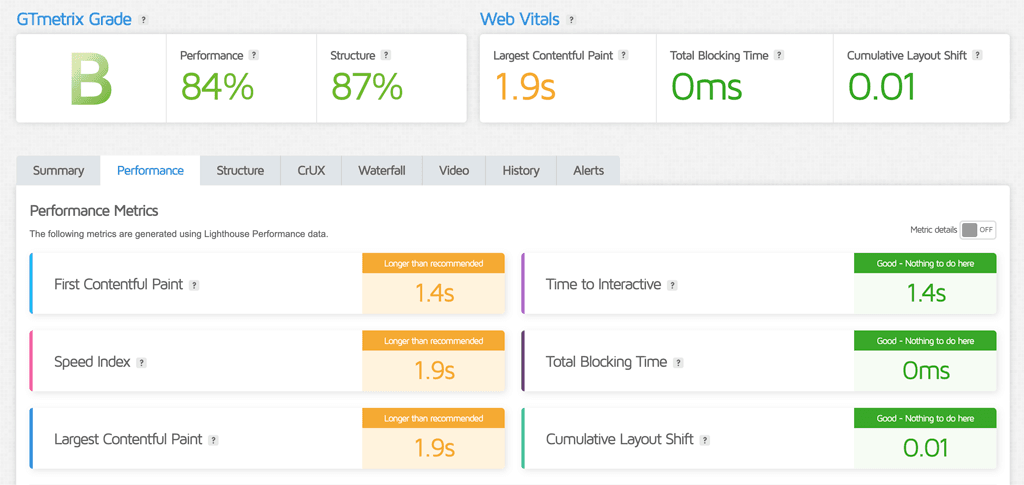Screen dimensions: 1024x485
Task: Click the 84% Performance score
Action: click(217, 88)
